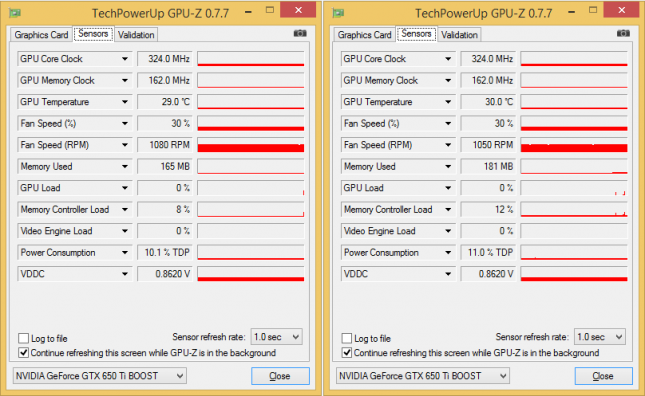The image size is (645, 396).
Task: Click GPU-Z app icon in right window title bar
Action: click(338, 13)
